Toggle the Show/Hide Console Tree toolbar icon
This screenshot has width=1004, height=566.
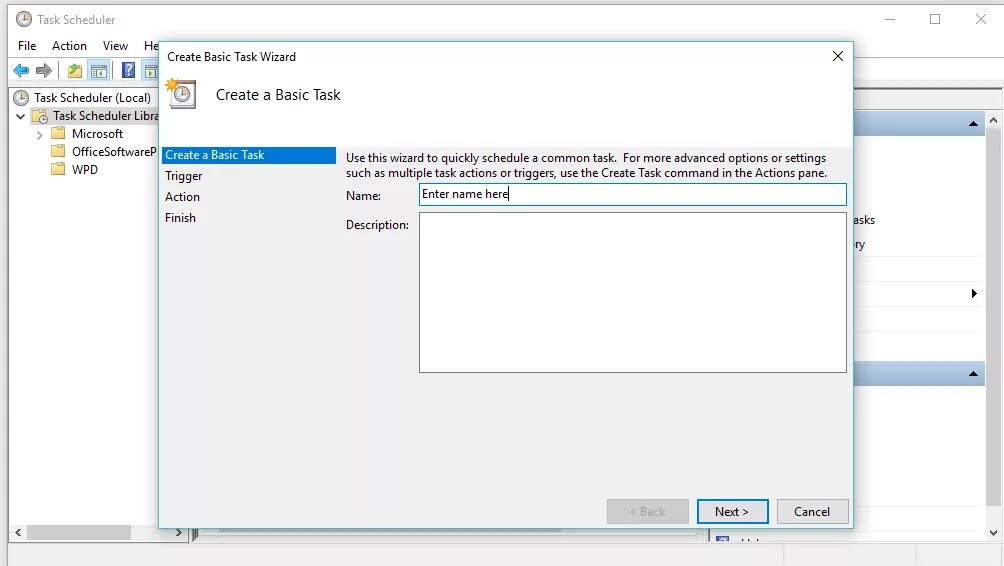[x=99, y=70]
